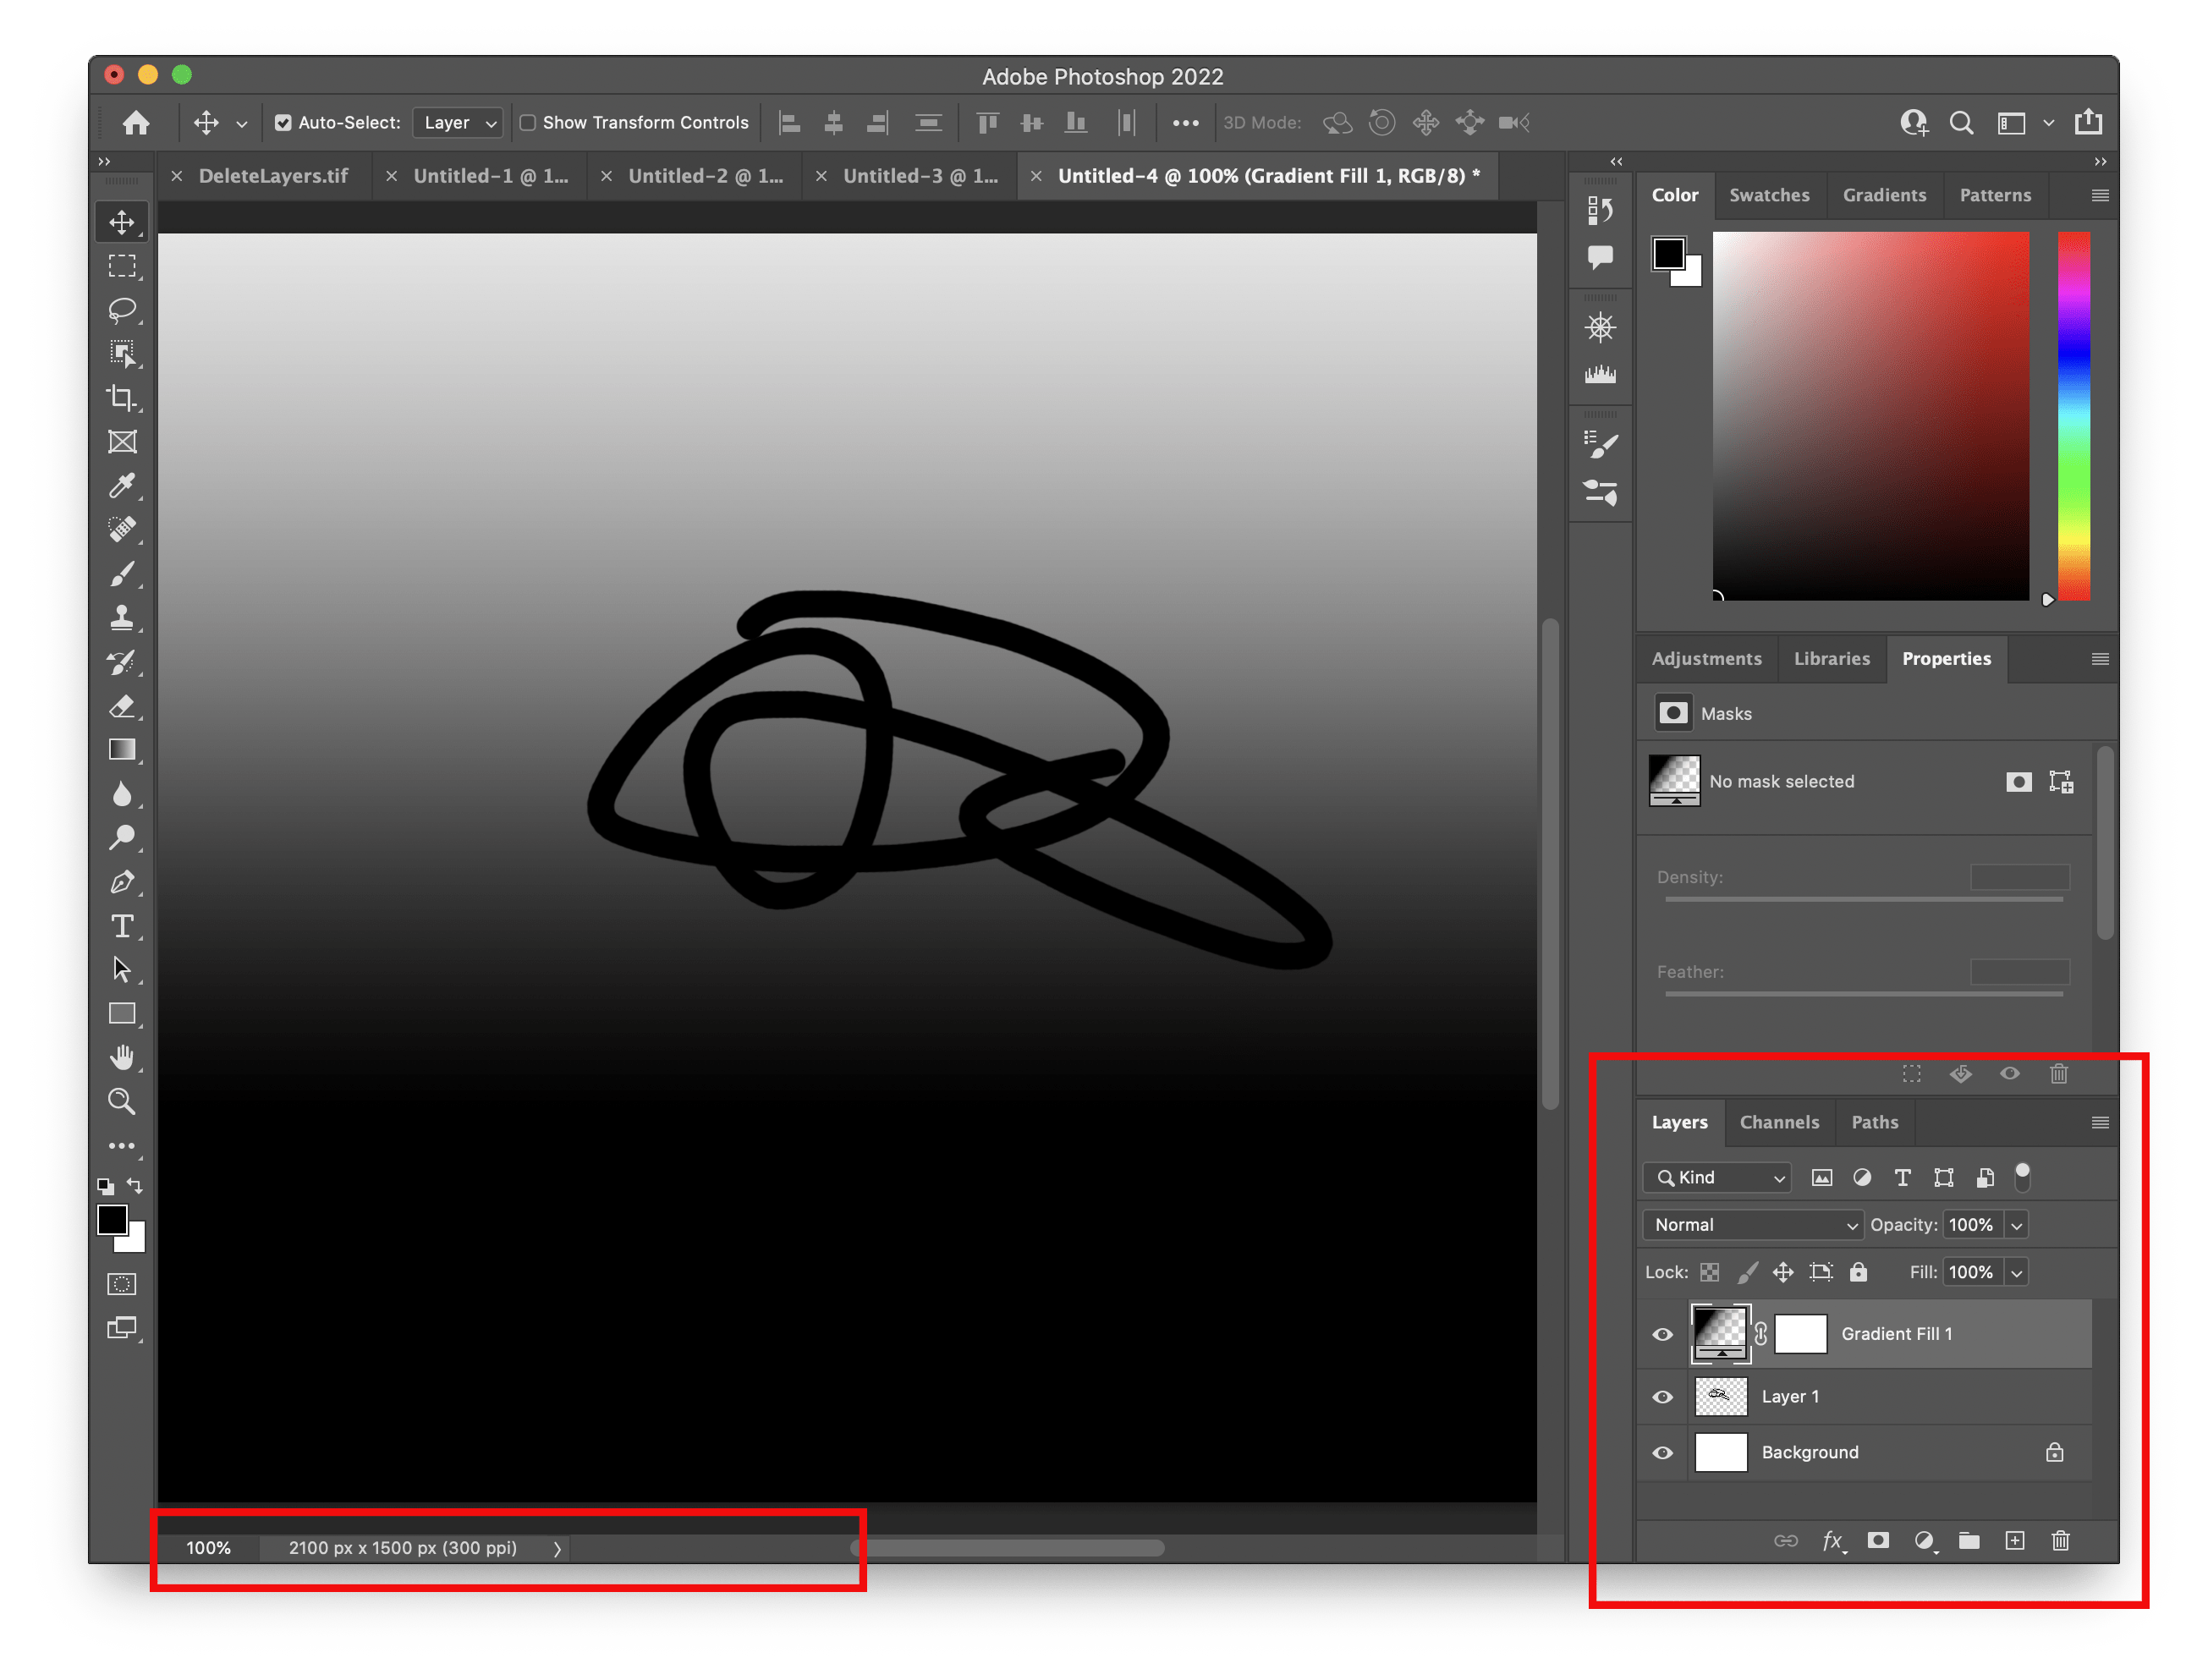The image size is (2208, 1680).
Task: Click the Adjustments panel label
Action: point(1707,658)
